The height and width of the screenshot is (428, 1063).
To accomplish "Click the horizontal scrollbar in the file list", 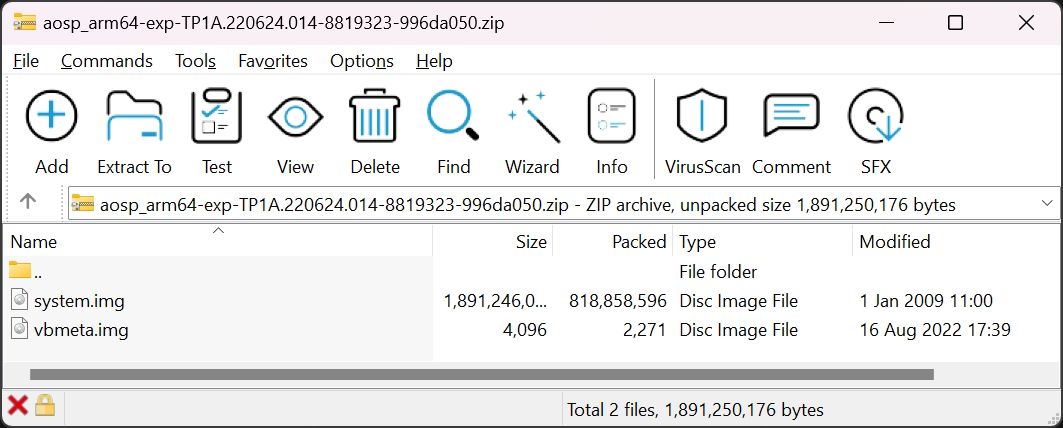I will point(480,375).
